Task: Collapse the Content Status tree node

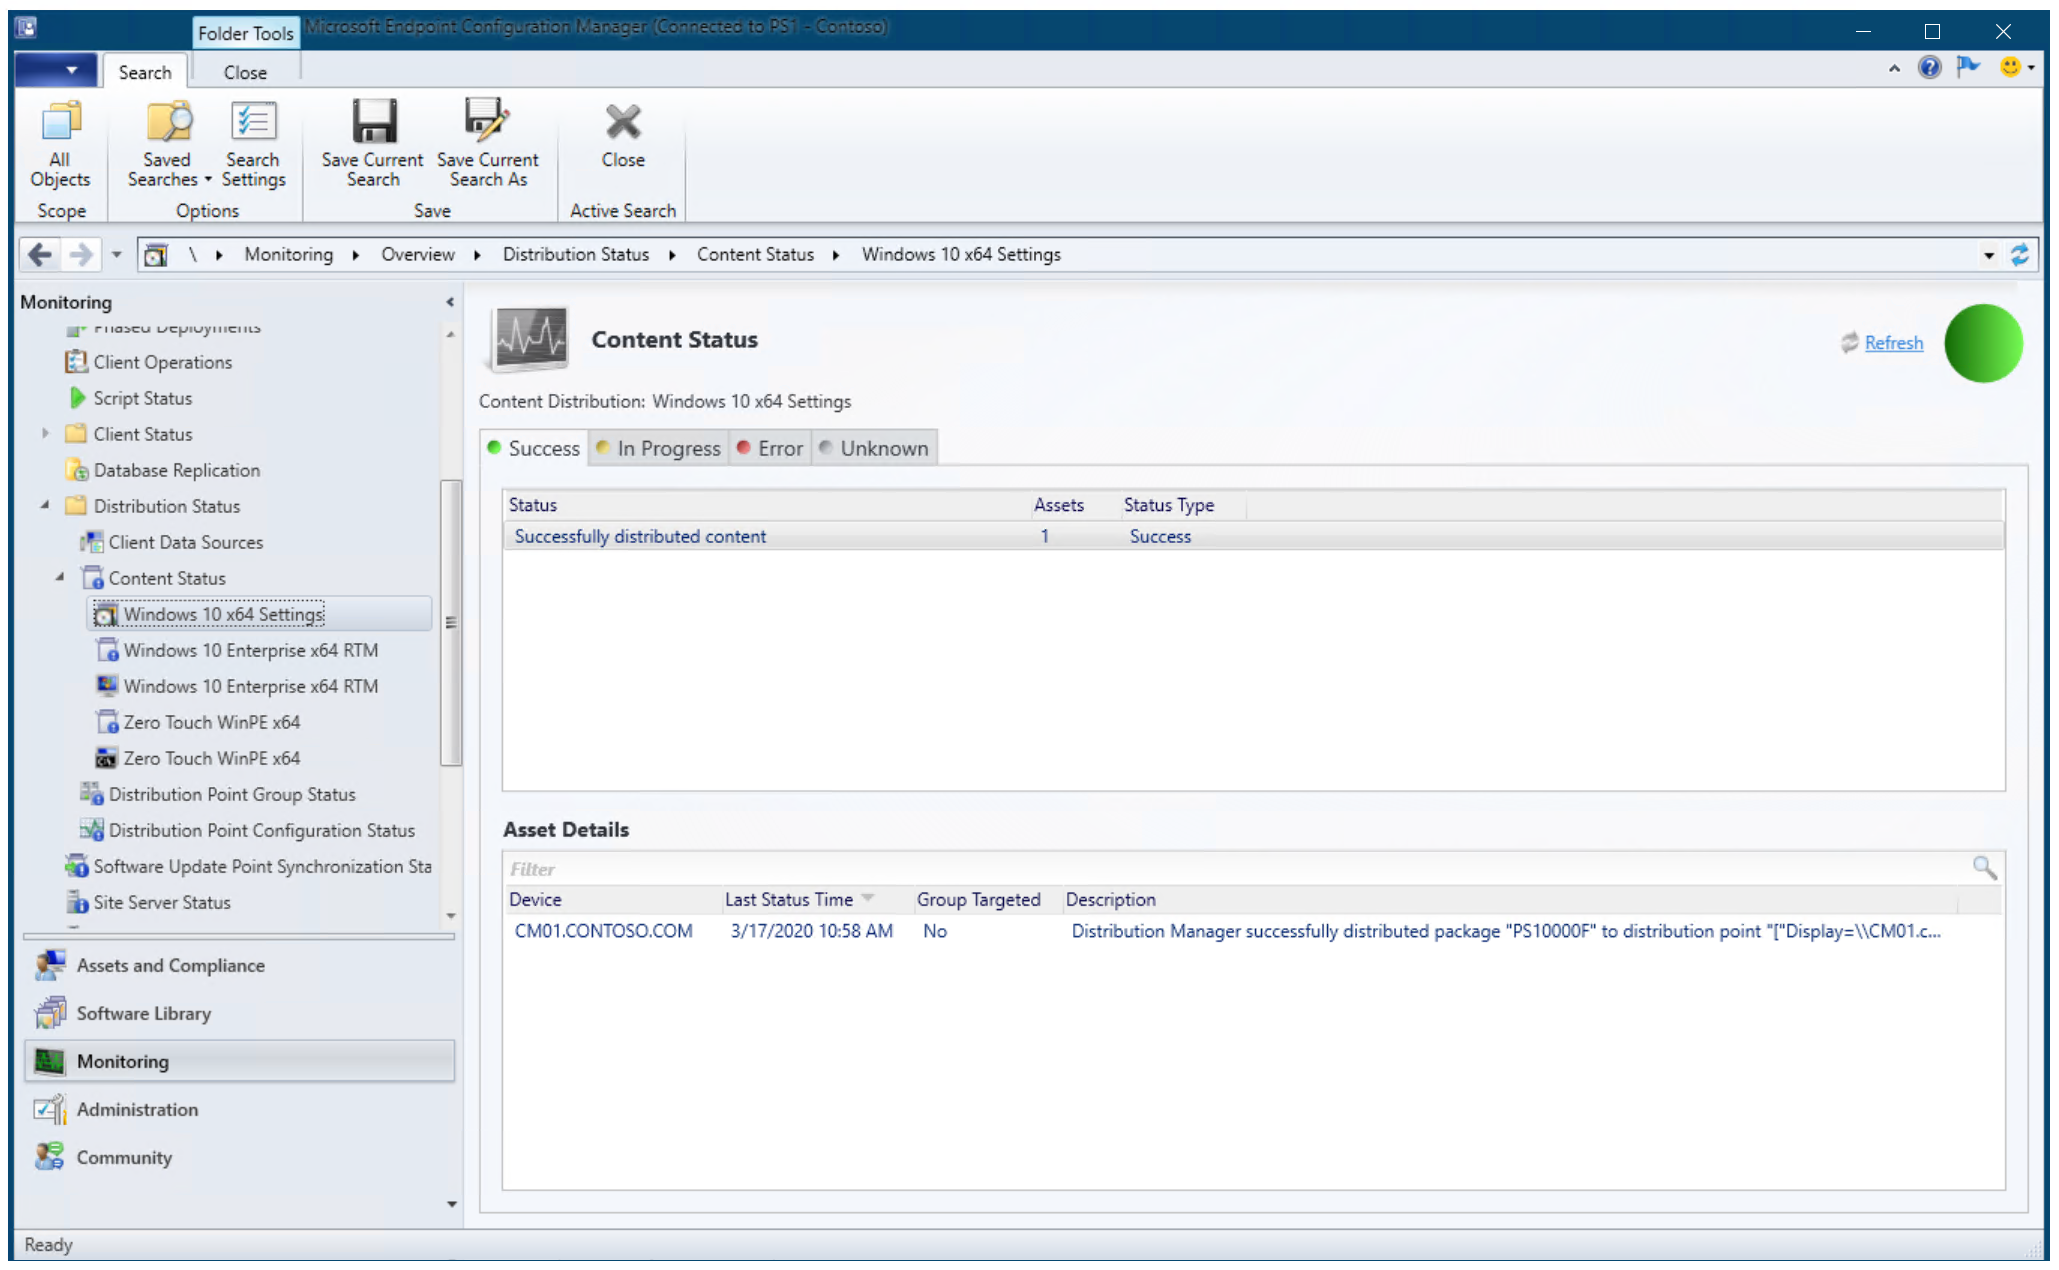Action: [x=60, y=578]
